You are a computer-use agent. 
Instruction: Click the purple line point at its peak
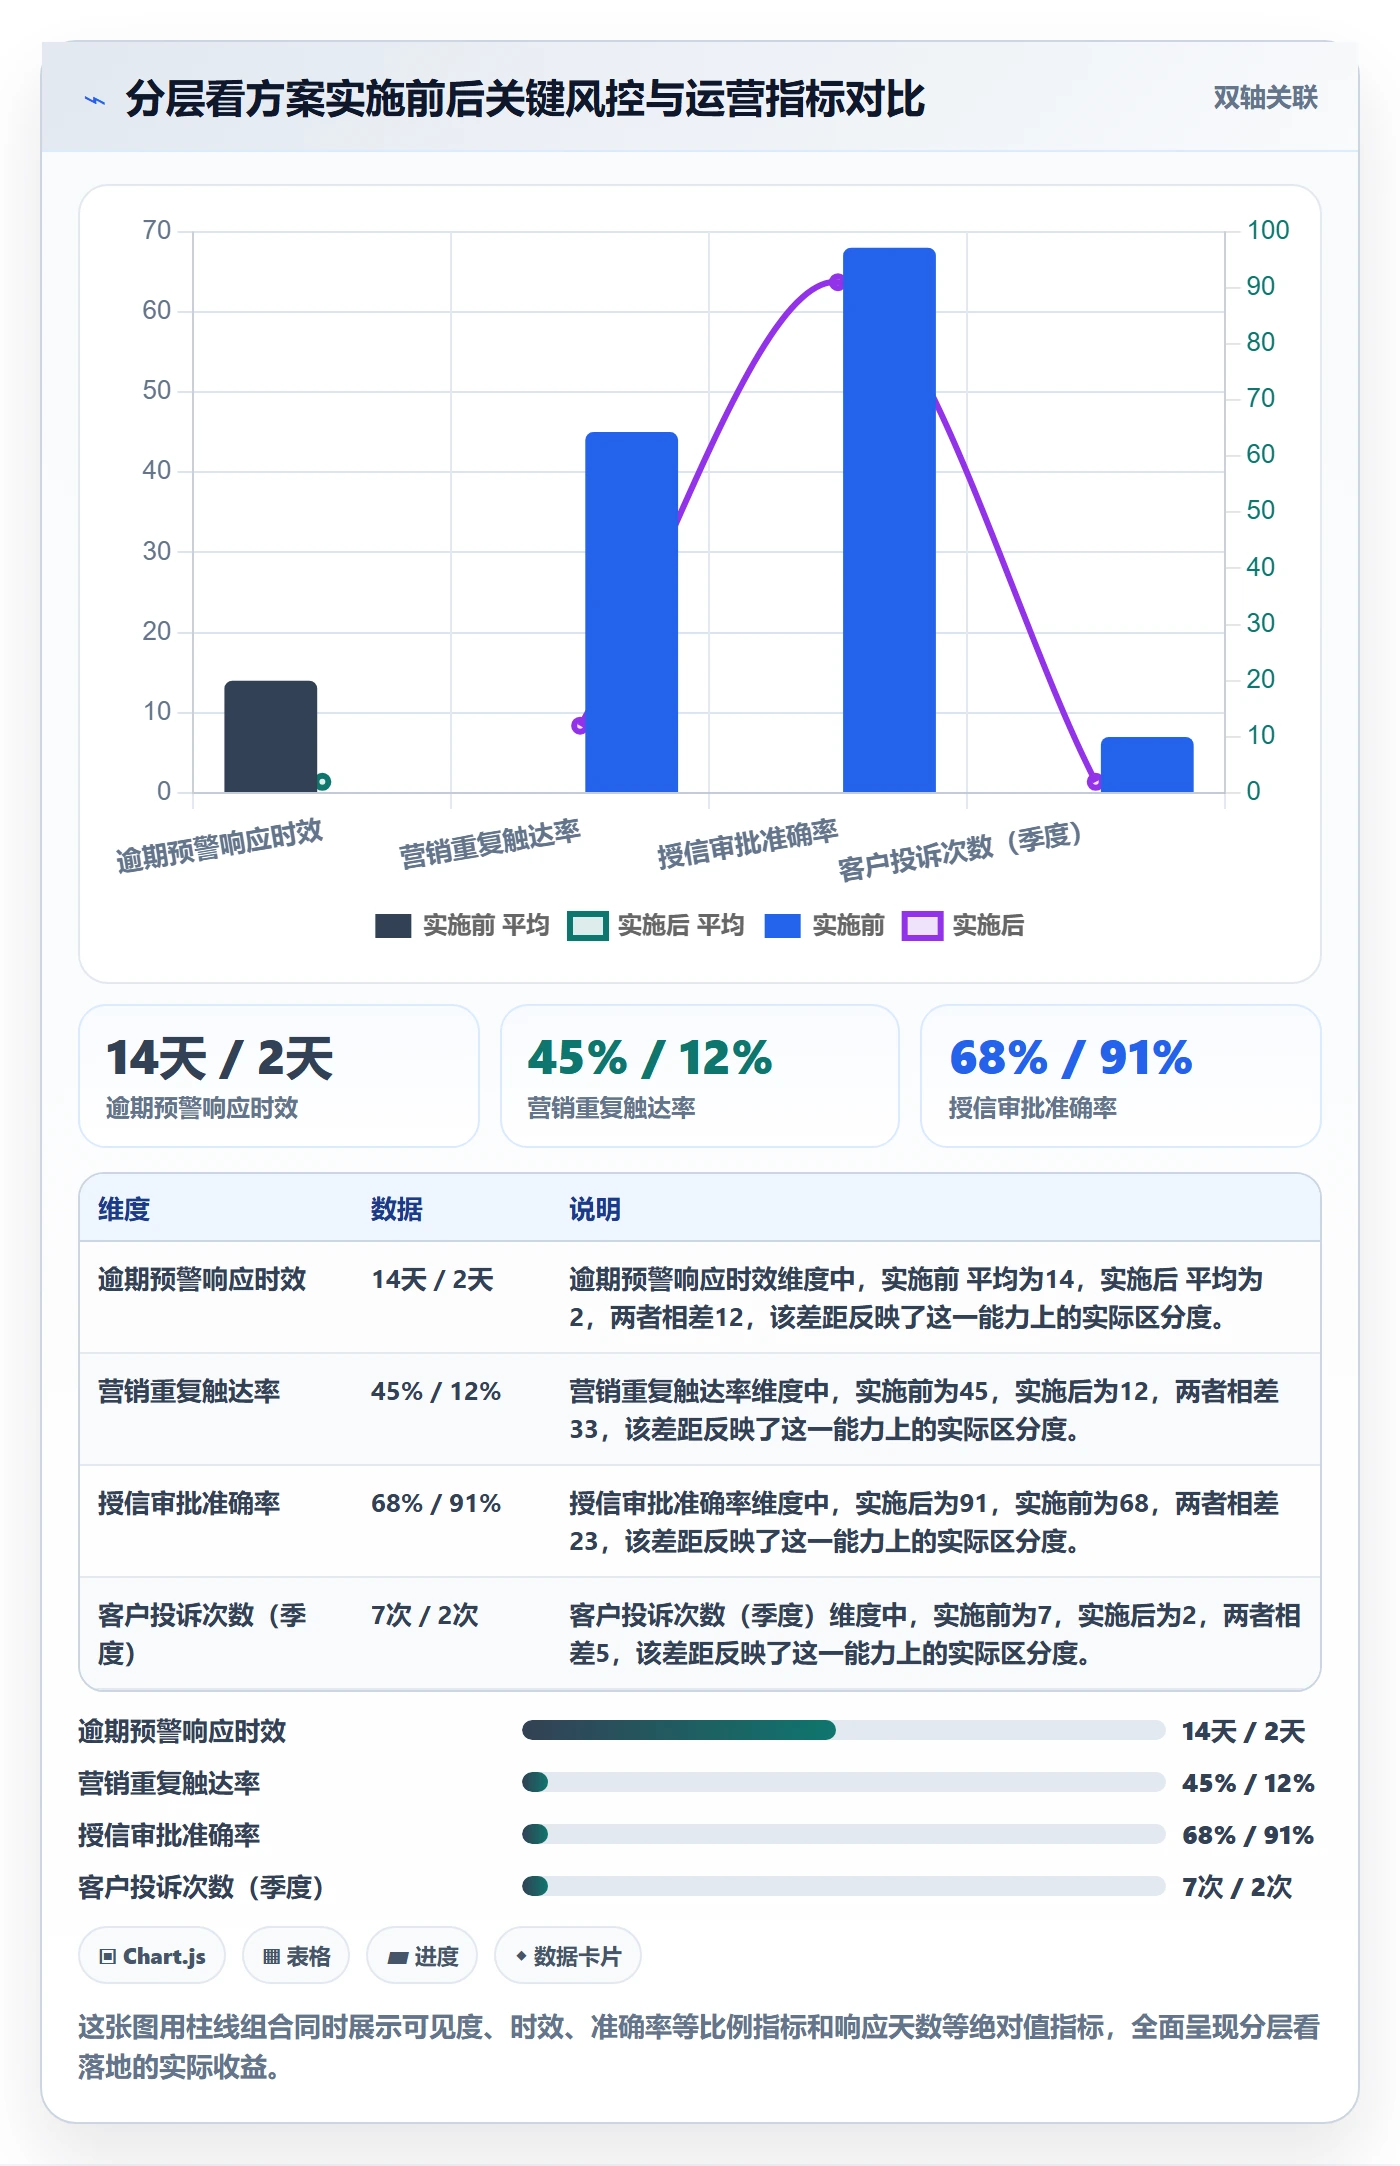837,283
